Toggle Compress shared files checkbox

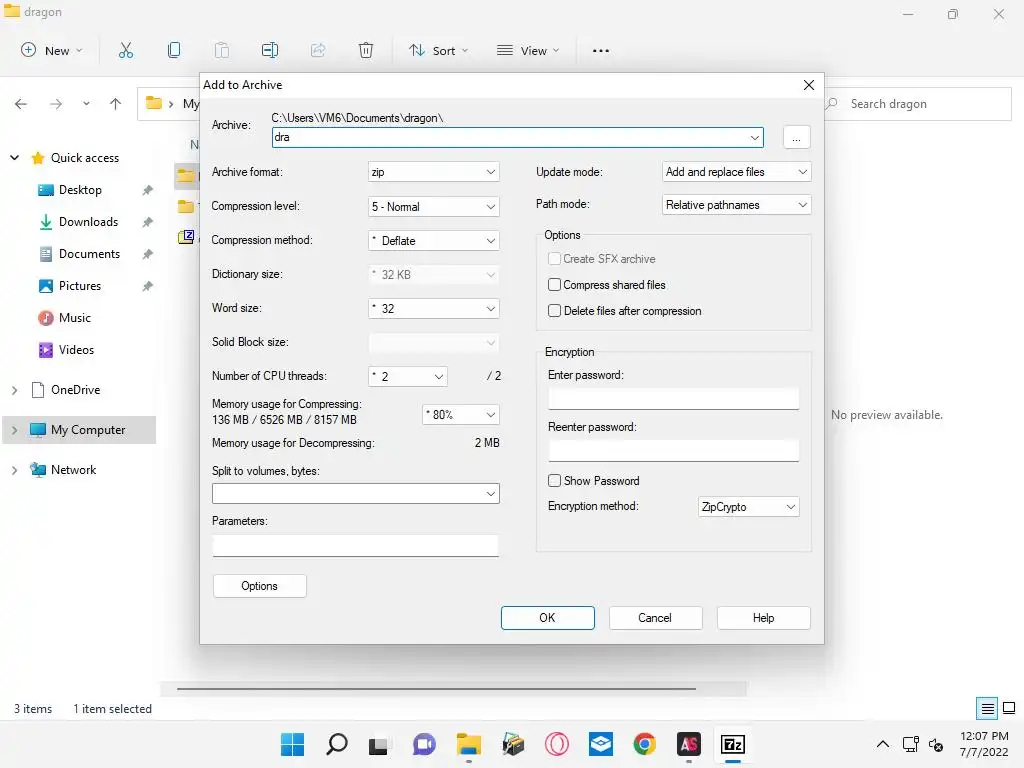click(554, 285)
